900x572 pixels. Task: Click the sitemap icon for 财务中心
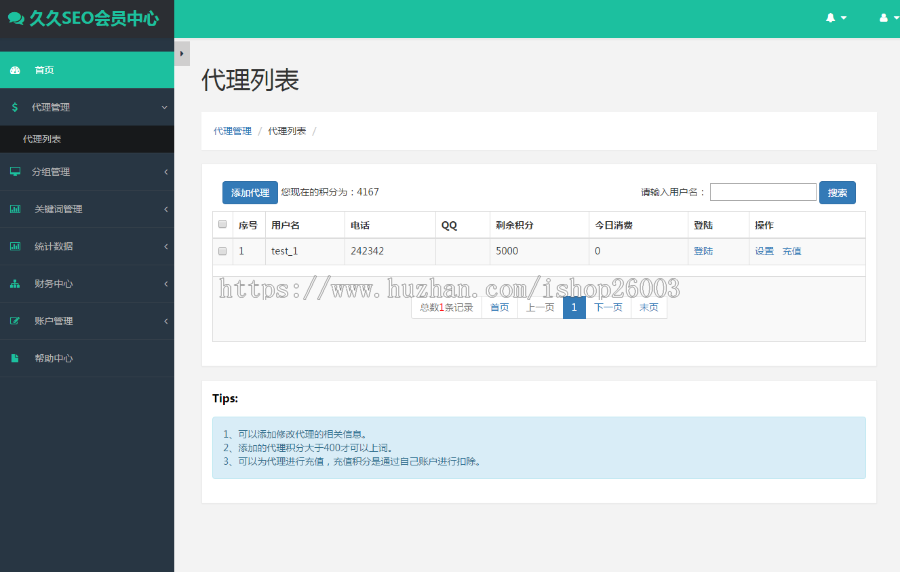[15, 283]
